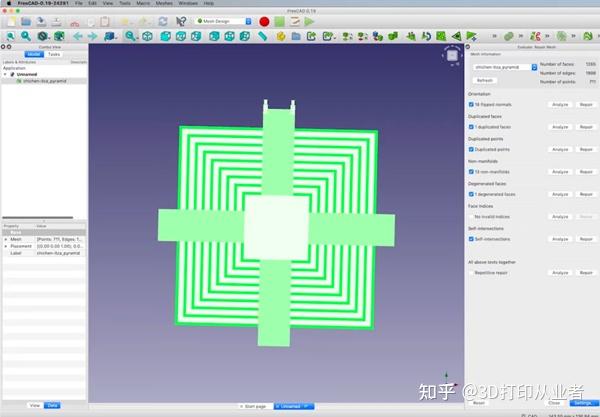Switch to Start page tab
This screenshot has width=600, height=417.
[255, 406]
